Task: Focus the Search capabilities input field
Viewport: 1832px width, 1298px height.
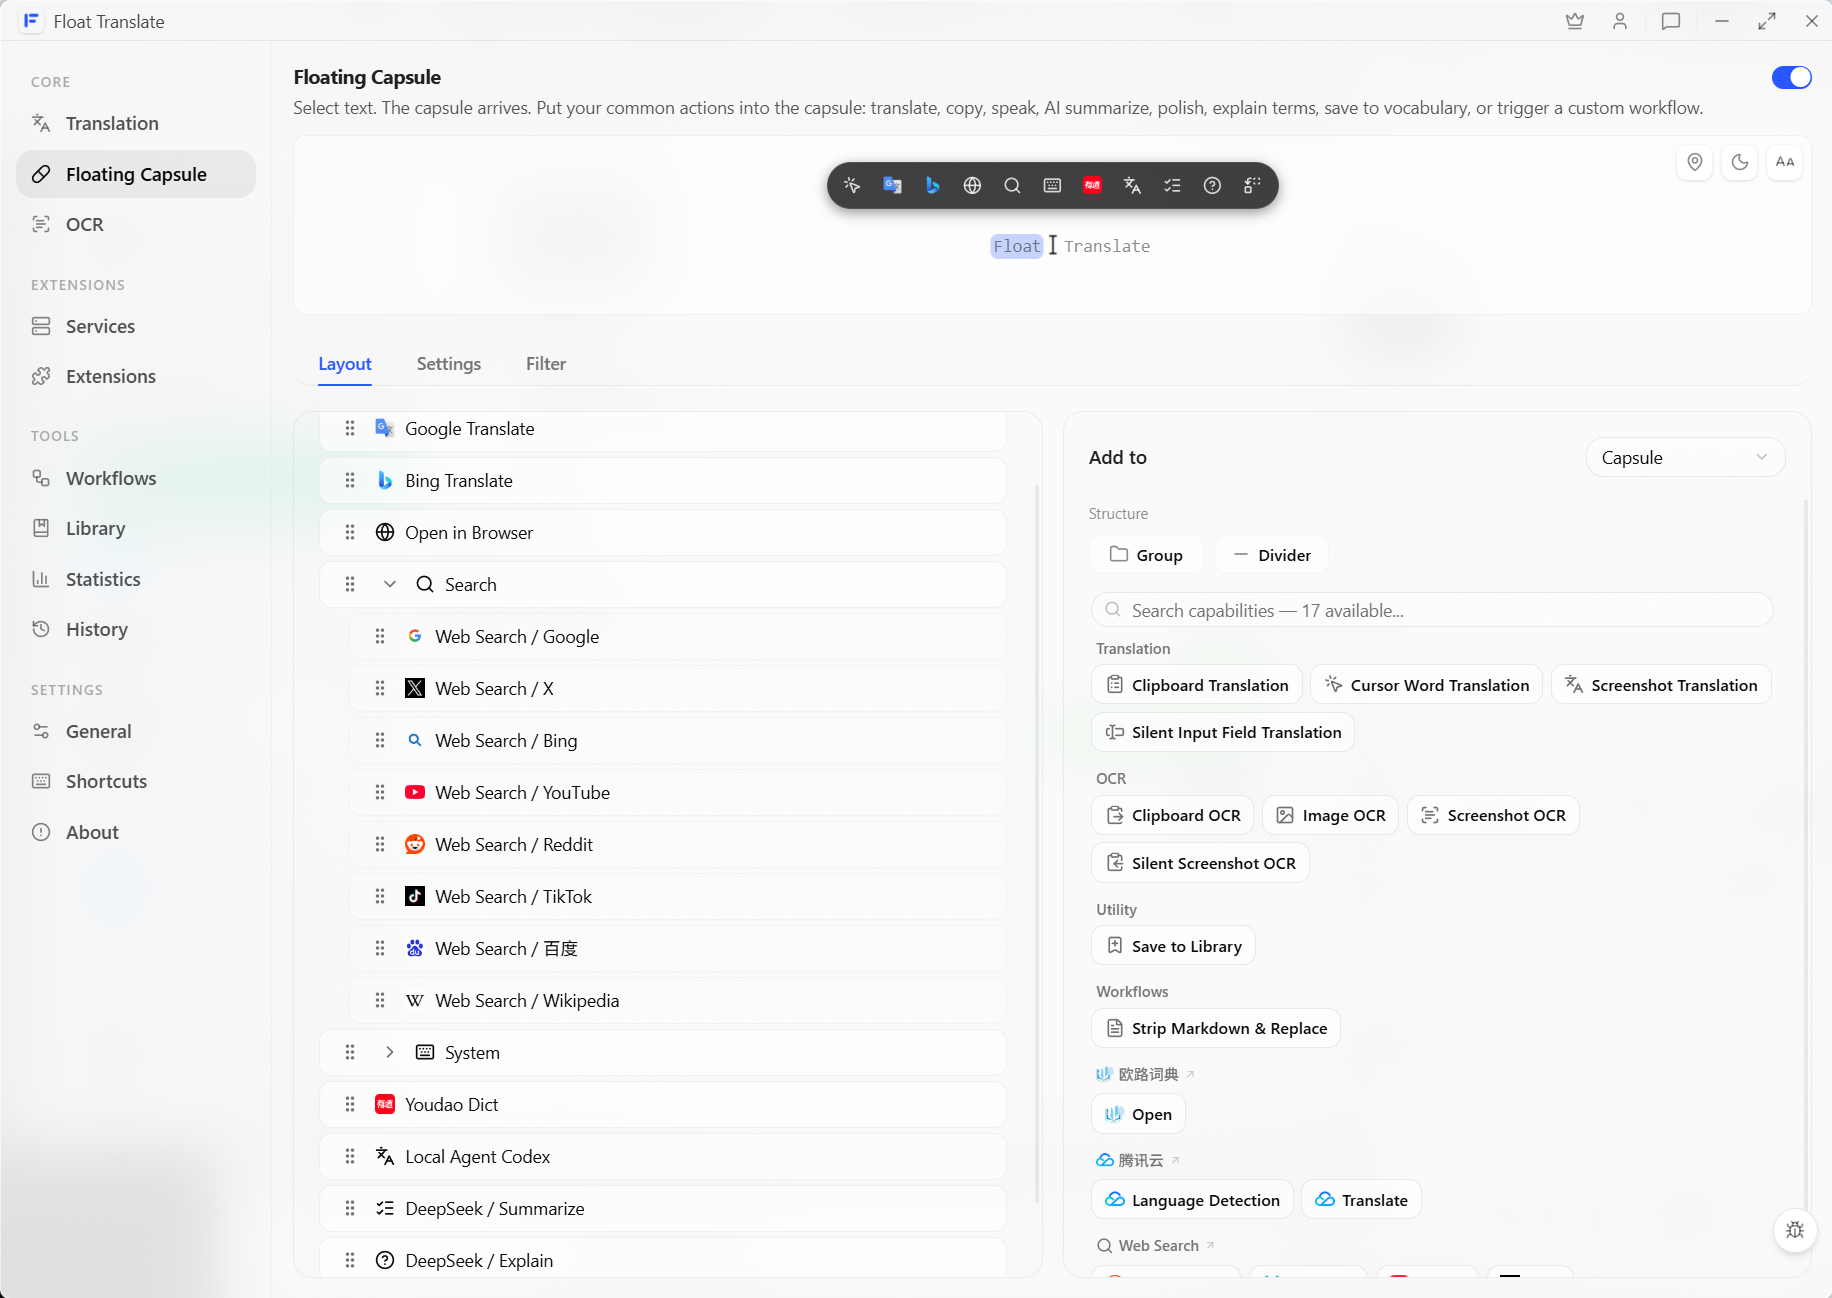Action: coord(1432,610)
